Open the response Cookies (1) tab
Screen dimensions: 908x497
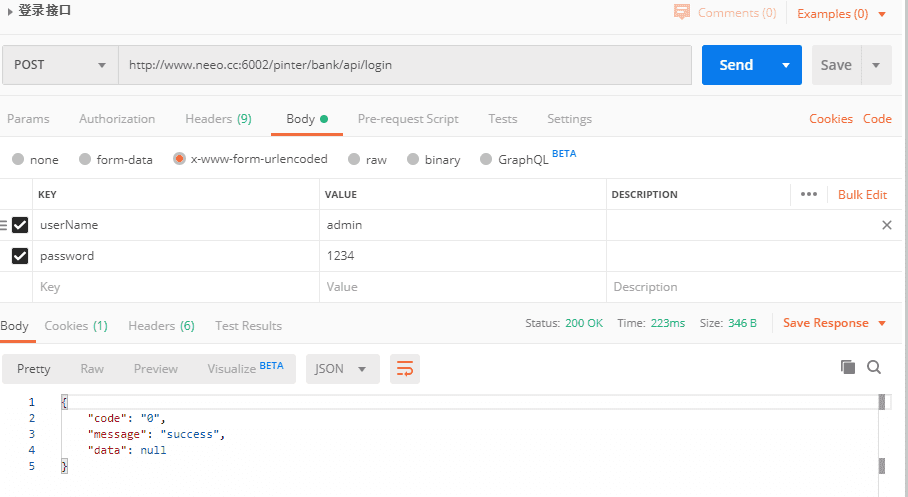[x=76, y=326]
